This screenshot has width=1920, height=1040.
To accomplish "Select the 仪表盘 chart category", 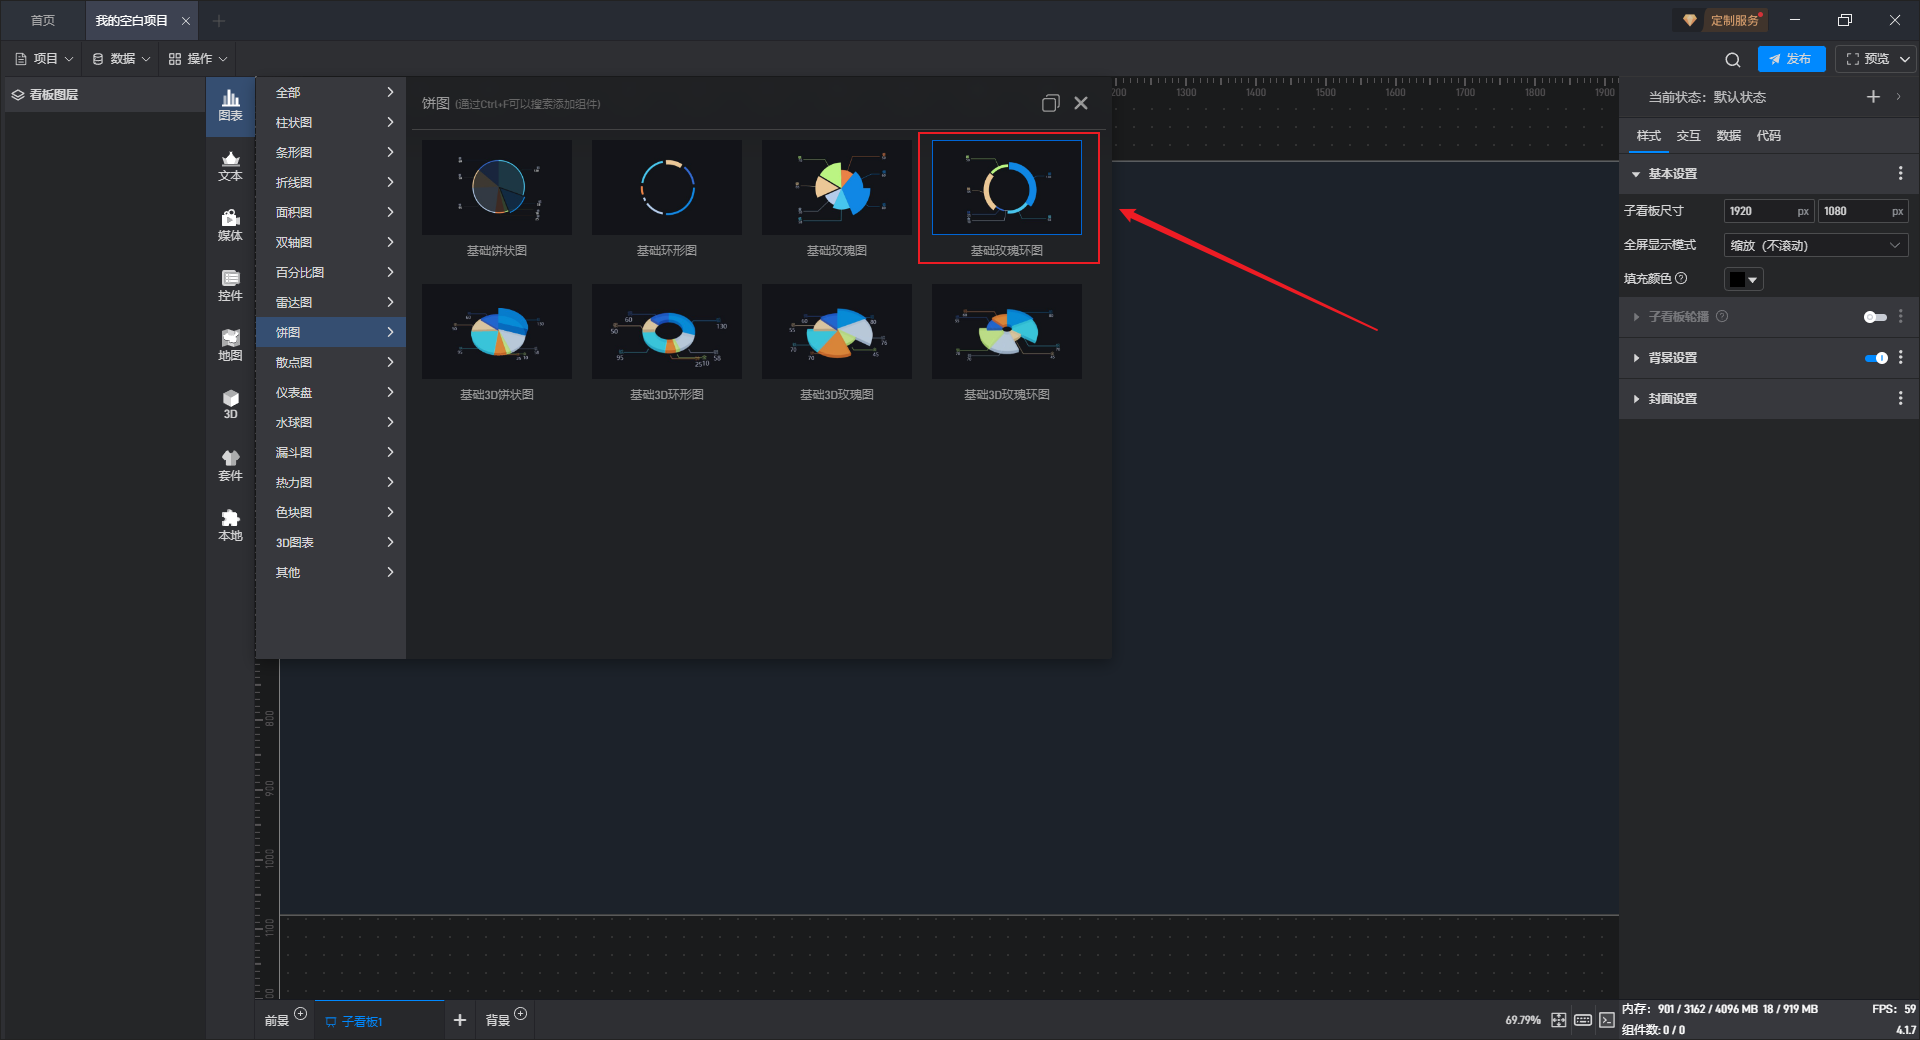I will click(331, 392).
